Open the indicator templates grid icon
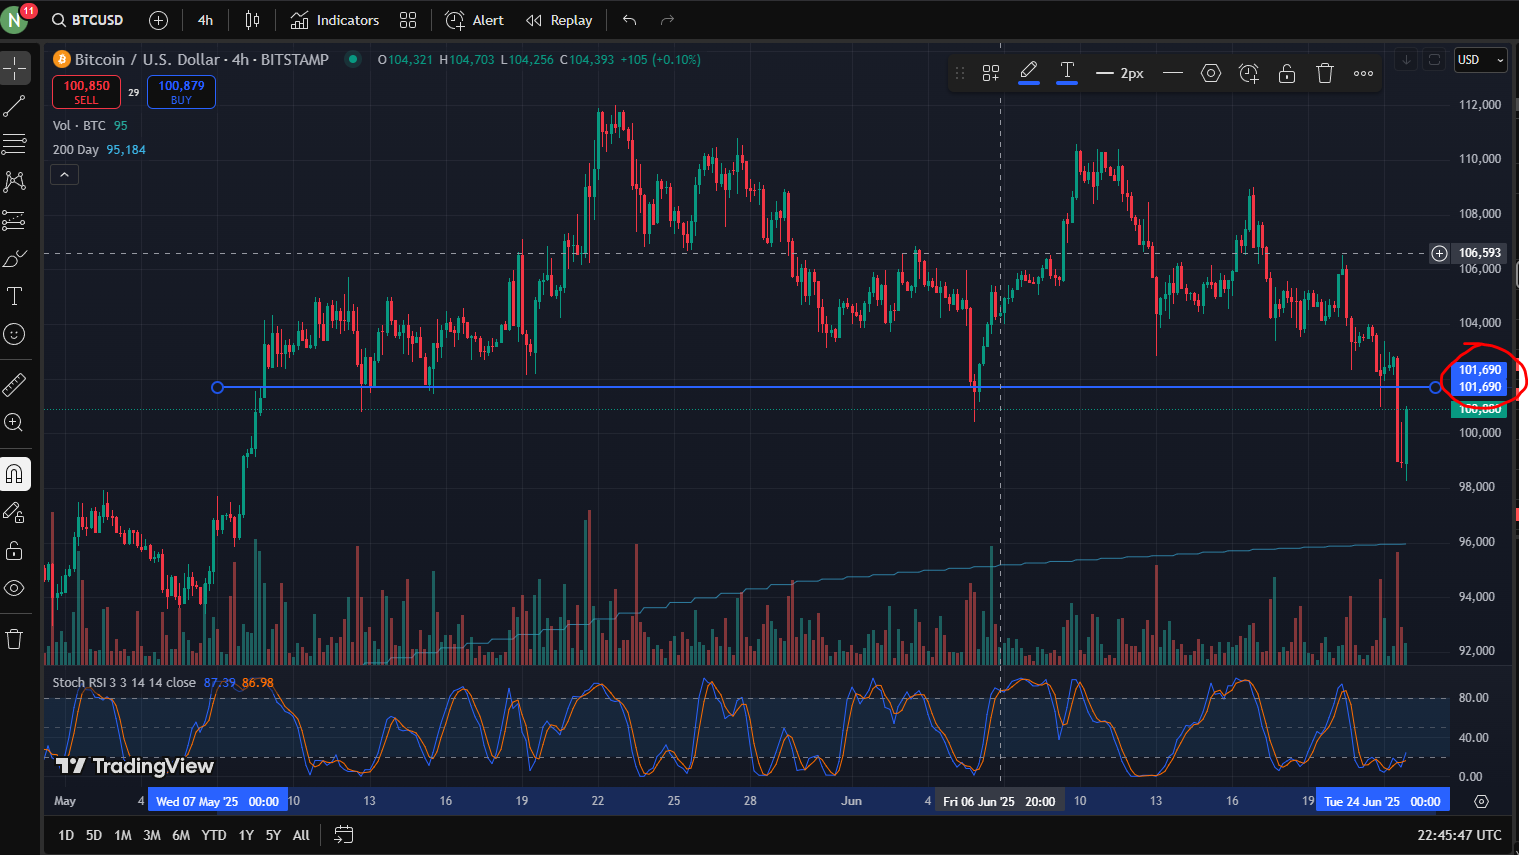Screen dimensions: 1528x855 [408, 20]
